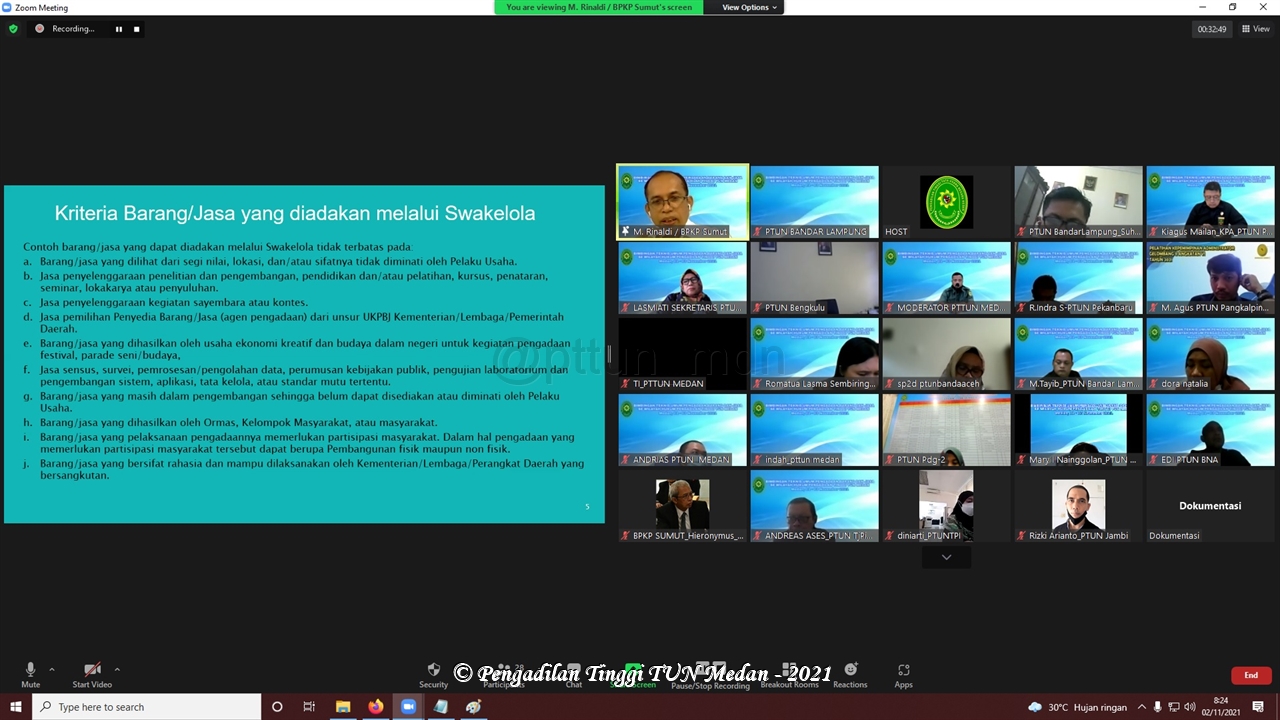1280x720 pixels.
Task: Start video with the camera button
Action: point(92,671)
